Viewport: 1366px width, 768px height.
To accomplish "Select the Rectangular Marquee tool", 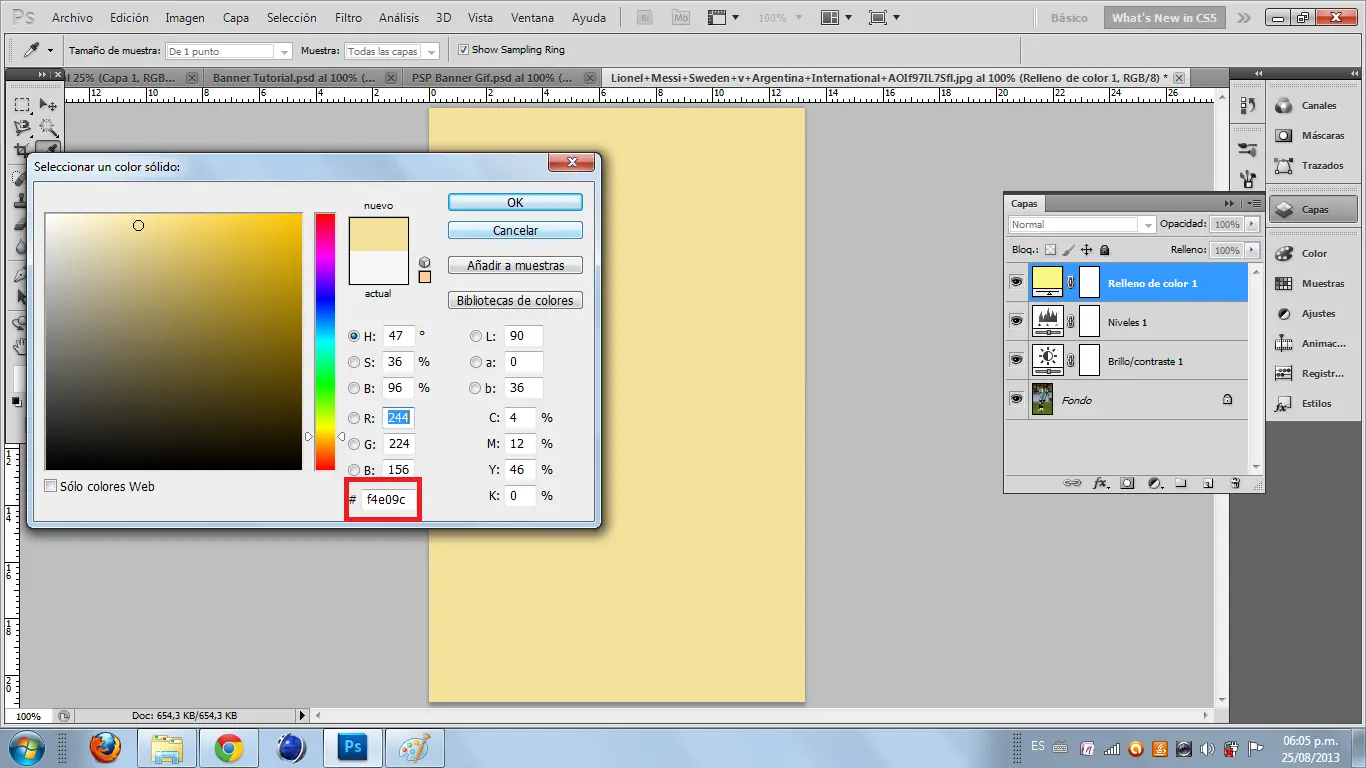I will pyautogui.click(x=22, y=105).
